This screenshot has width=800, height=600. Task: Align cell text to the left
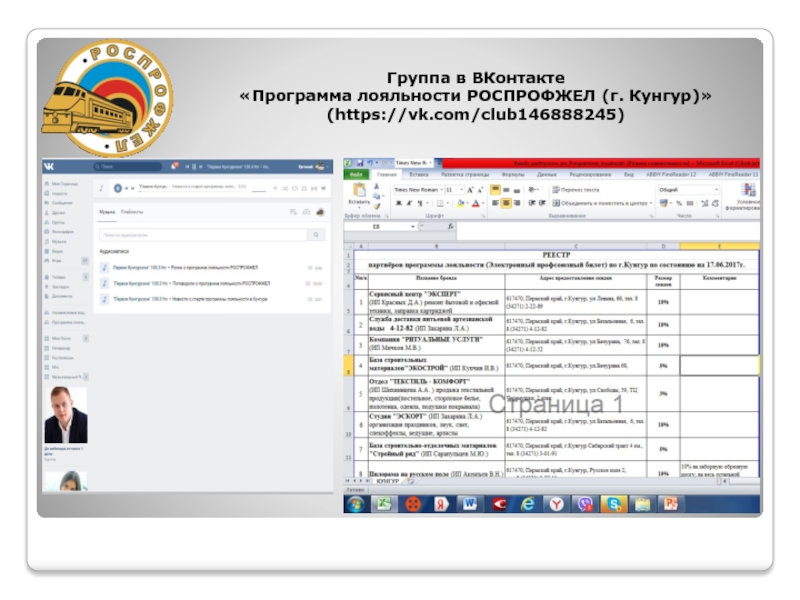pos(495,203)
